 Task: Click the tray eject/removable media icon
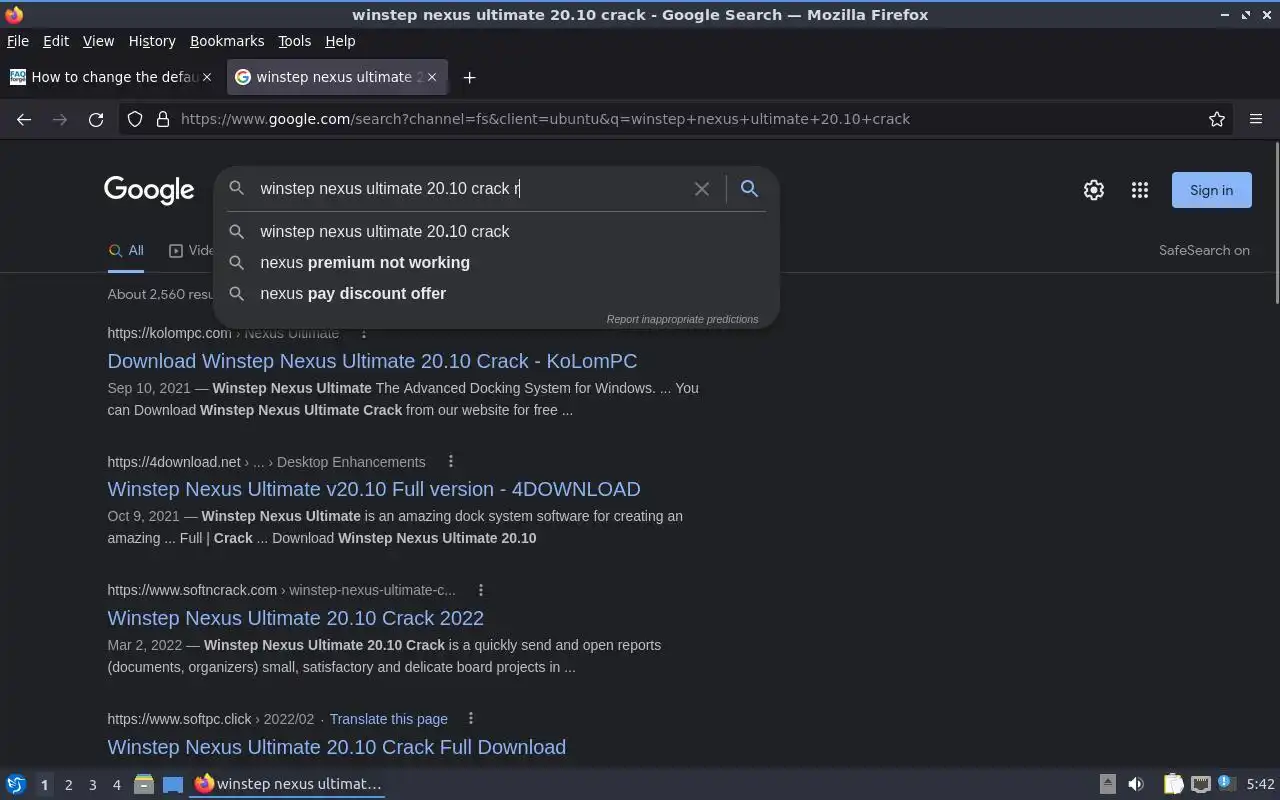[x=1108, y=784]
